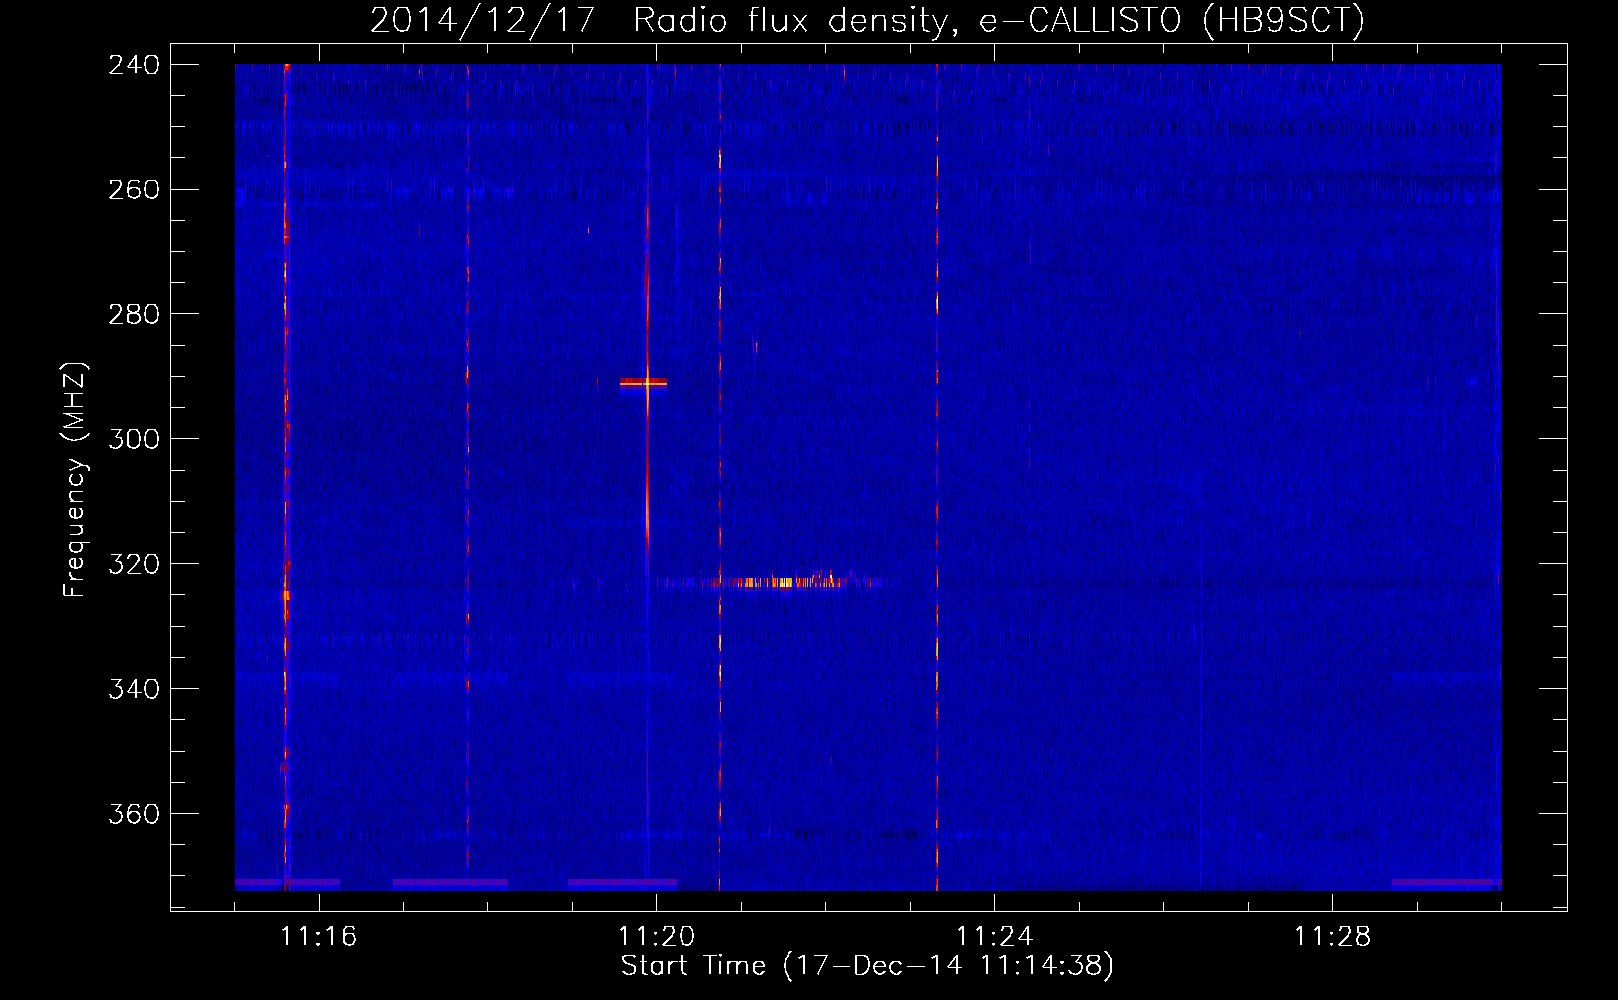
Task: Click the 280 frequency tick label
Action: point(134,315)
